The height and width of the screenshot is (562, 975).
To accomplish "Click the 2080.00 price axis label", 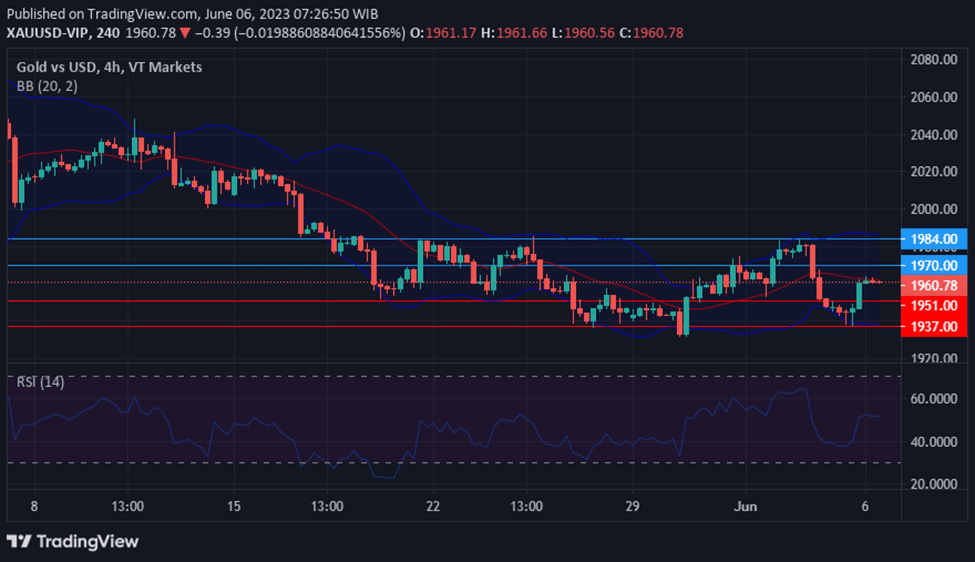I will pos(933,60).
